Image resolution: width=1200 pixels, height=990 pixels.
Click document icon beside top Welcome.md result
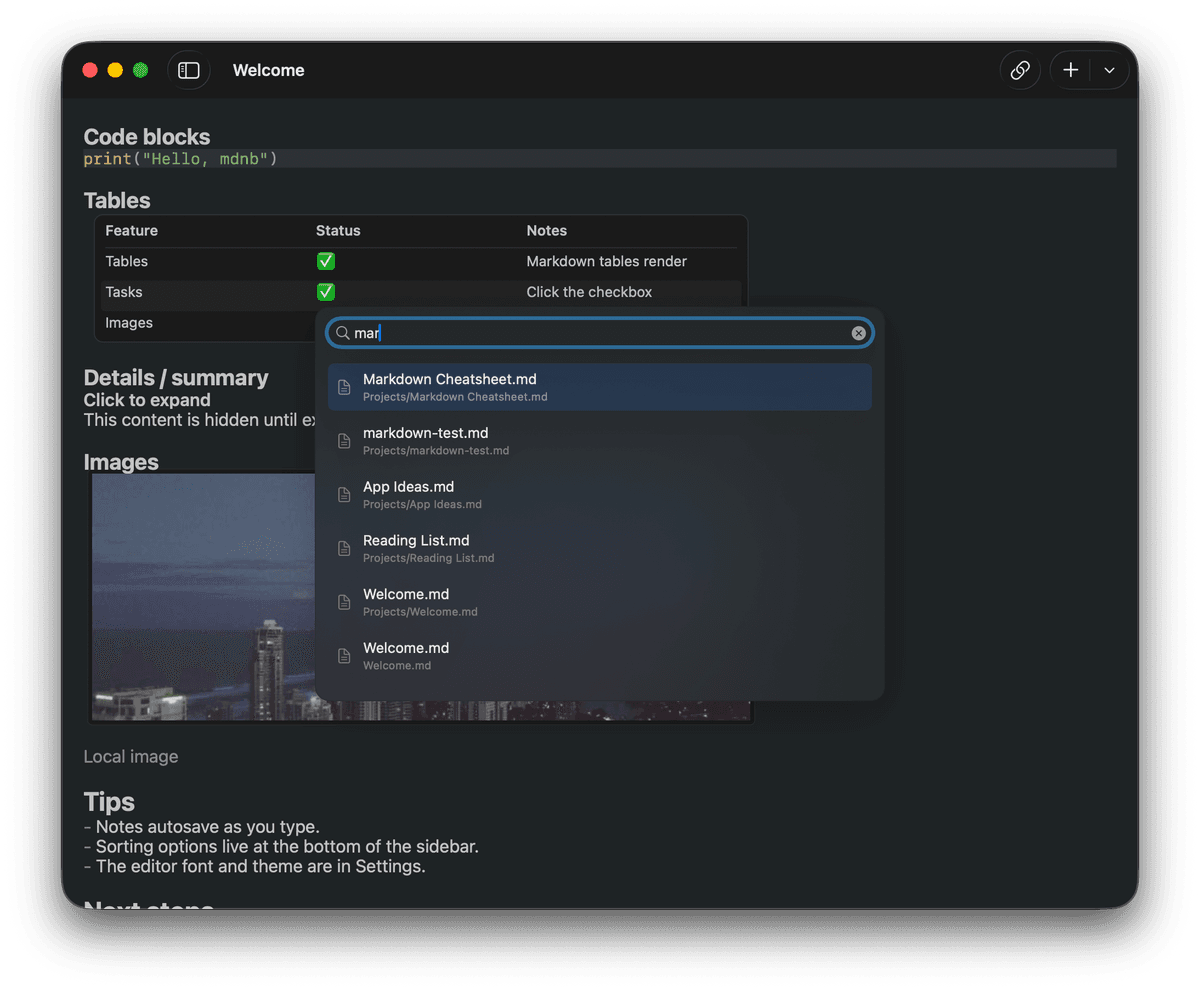(x=346, y=602)
